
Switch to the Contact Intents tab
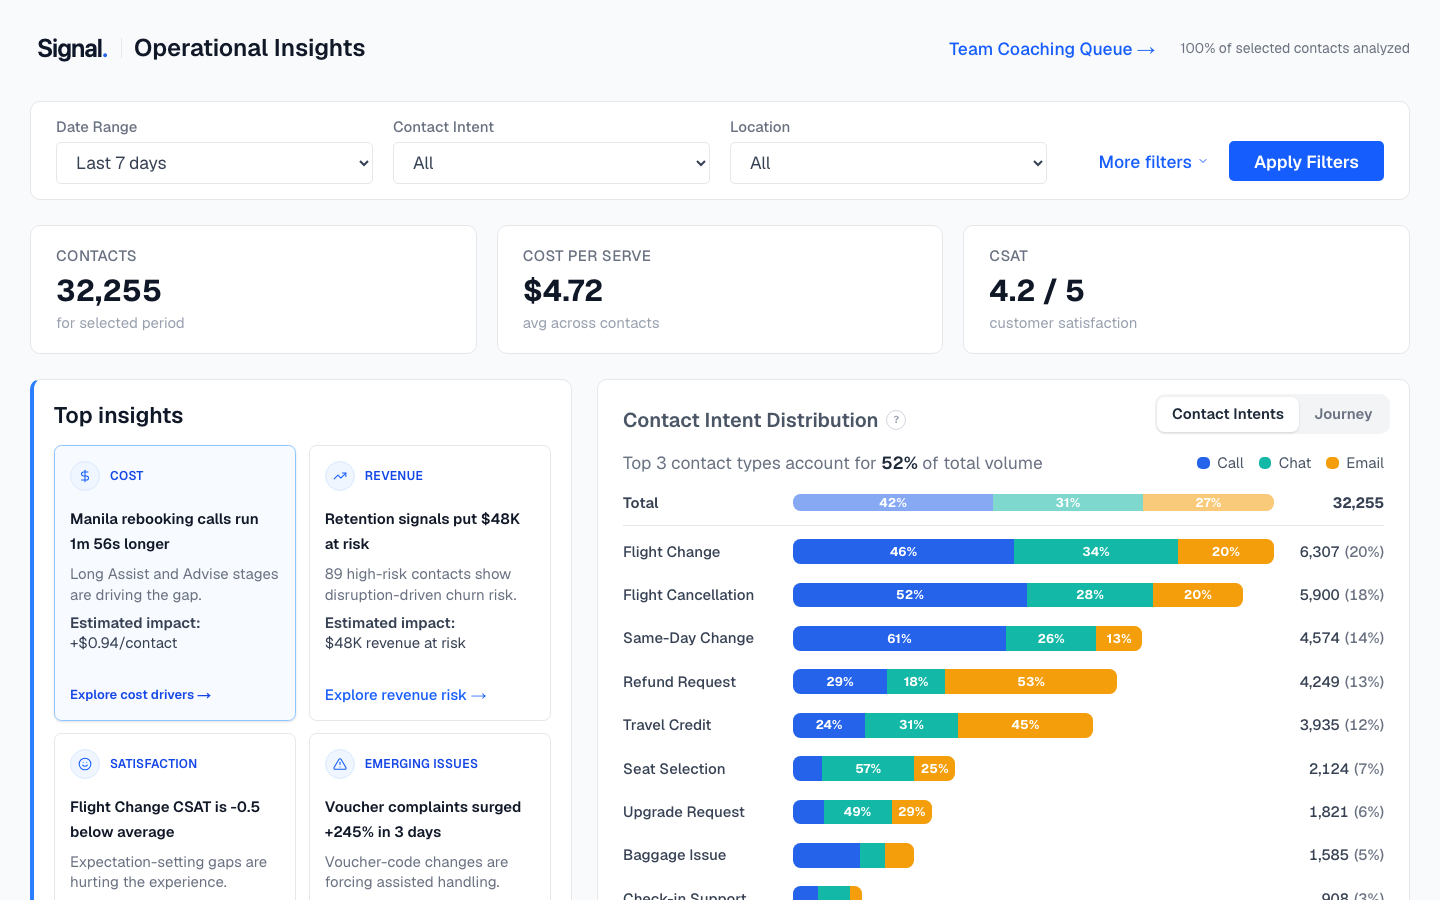click(x=1228, y=414)
